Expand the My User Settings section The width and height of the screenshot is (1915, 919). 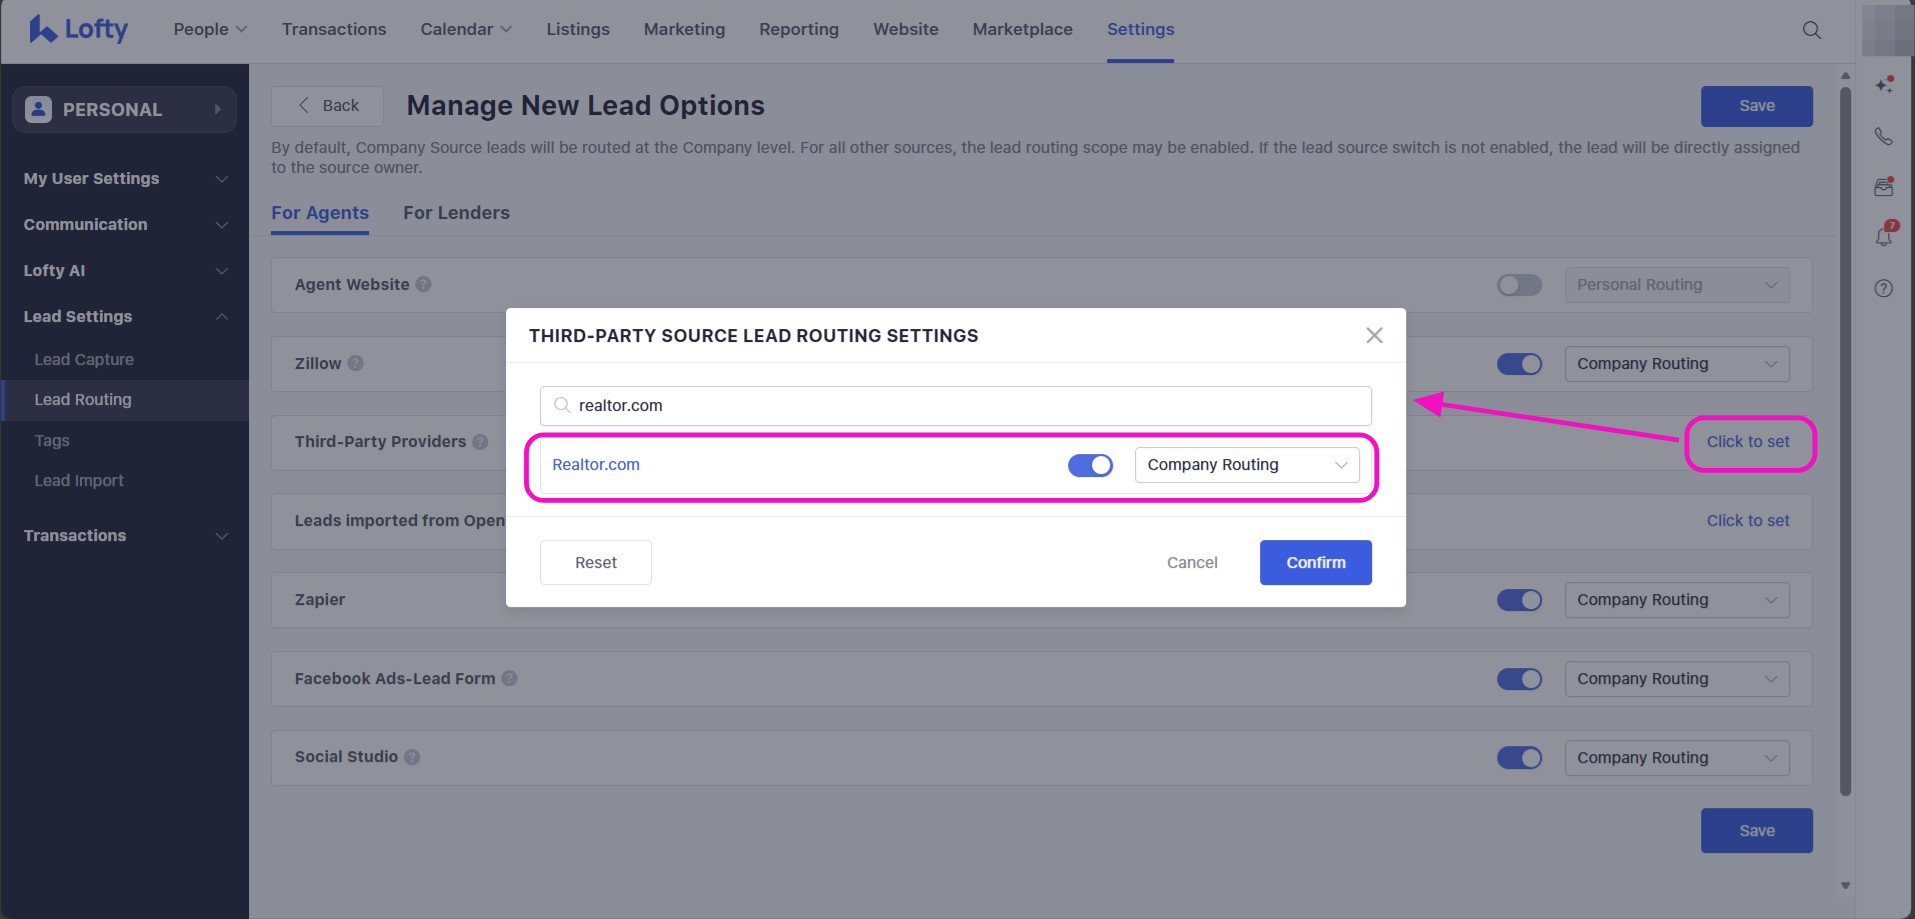tap(124, 179)
